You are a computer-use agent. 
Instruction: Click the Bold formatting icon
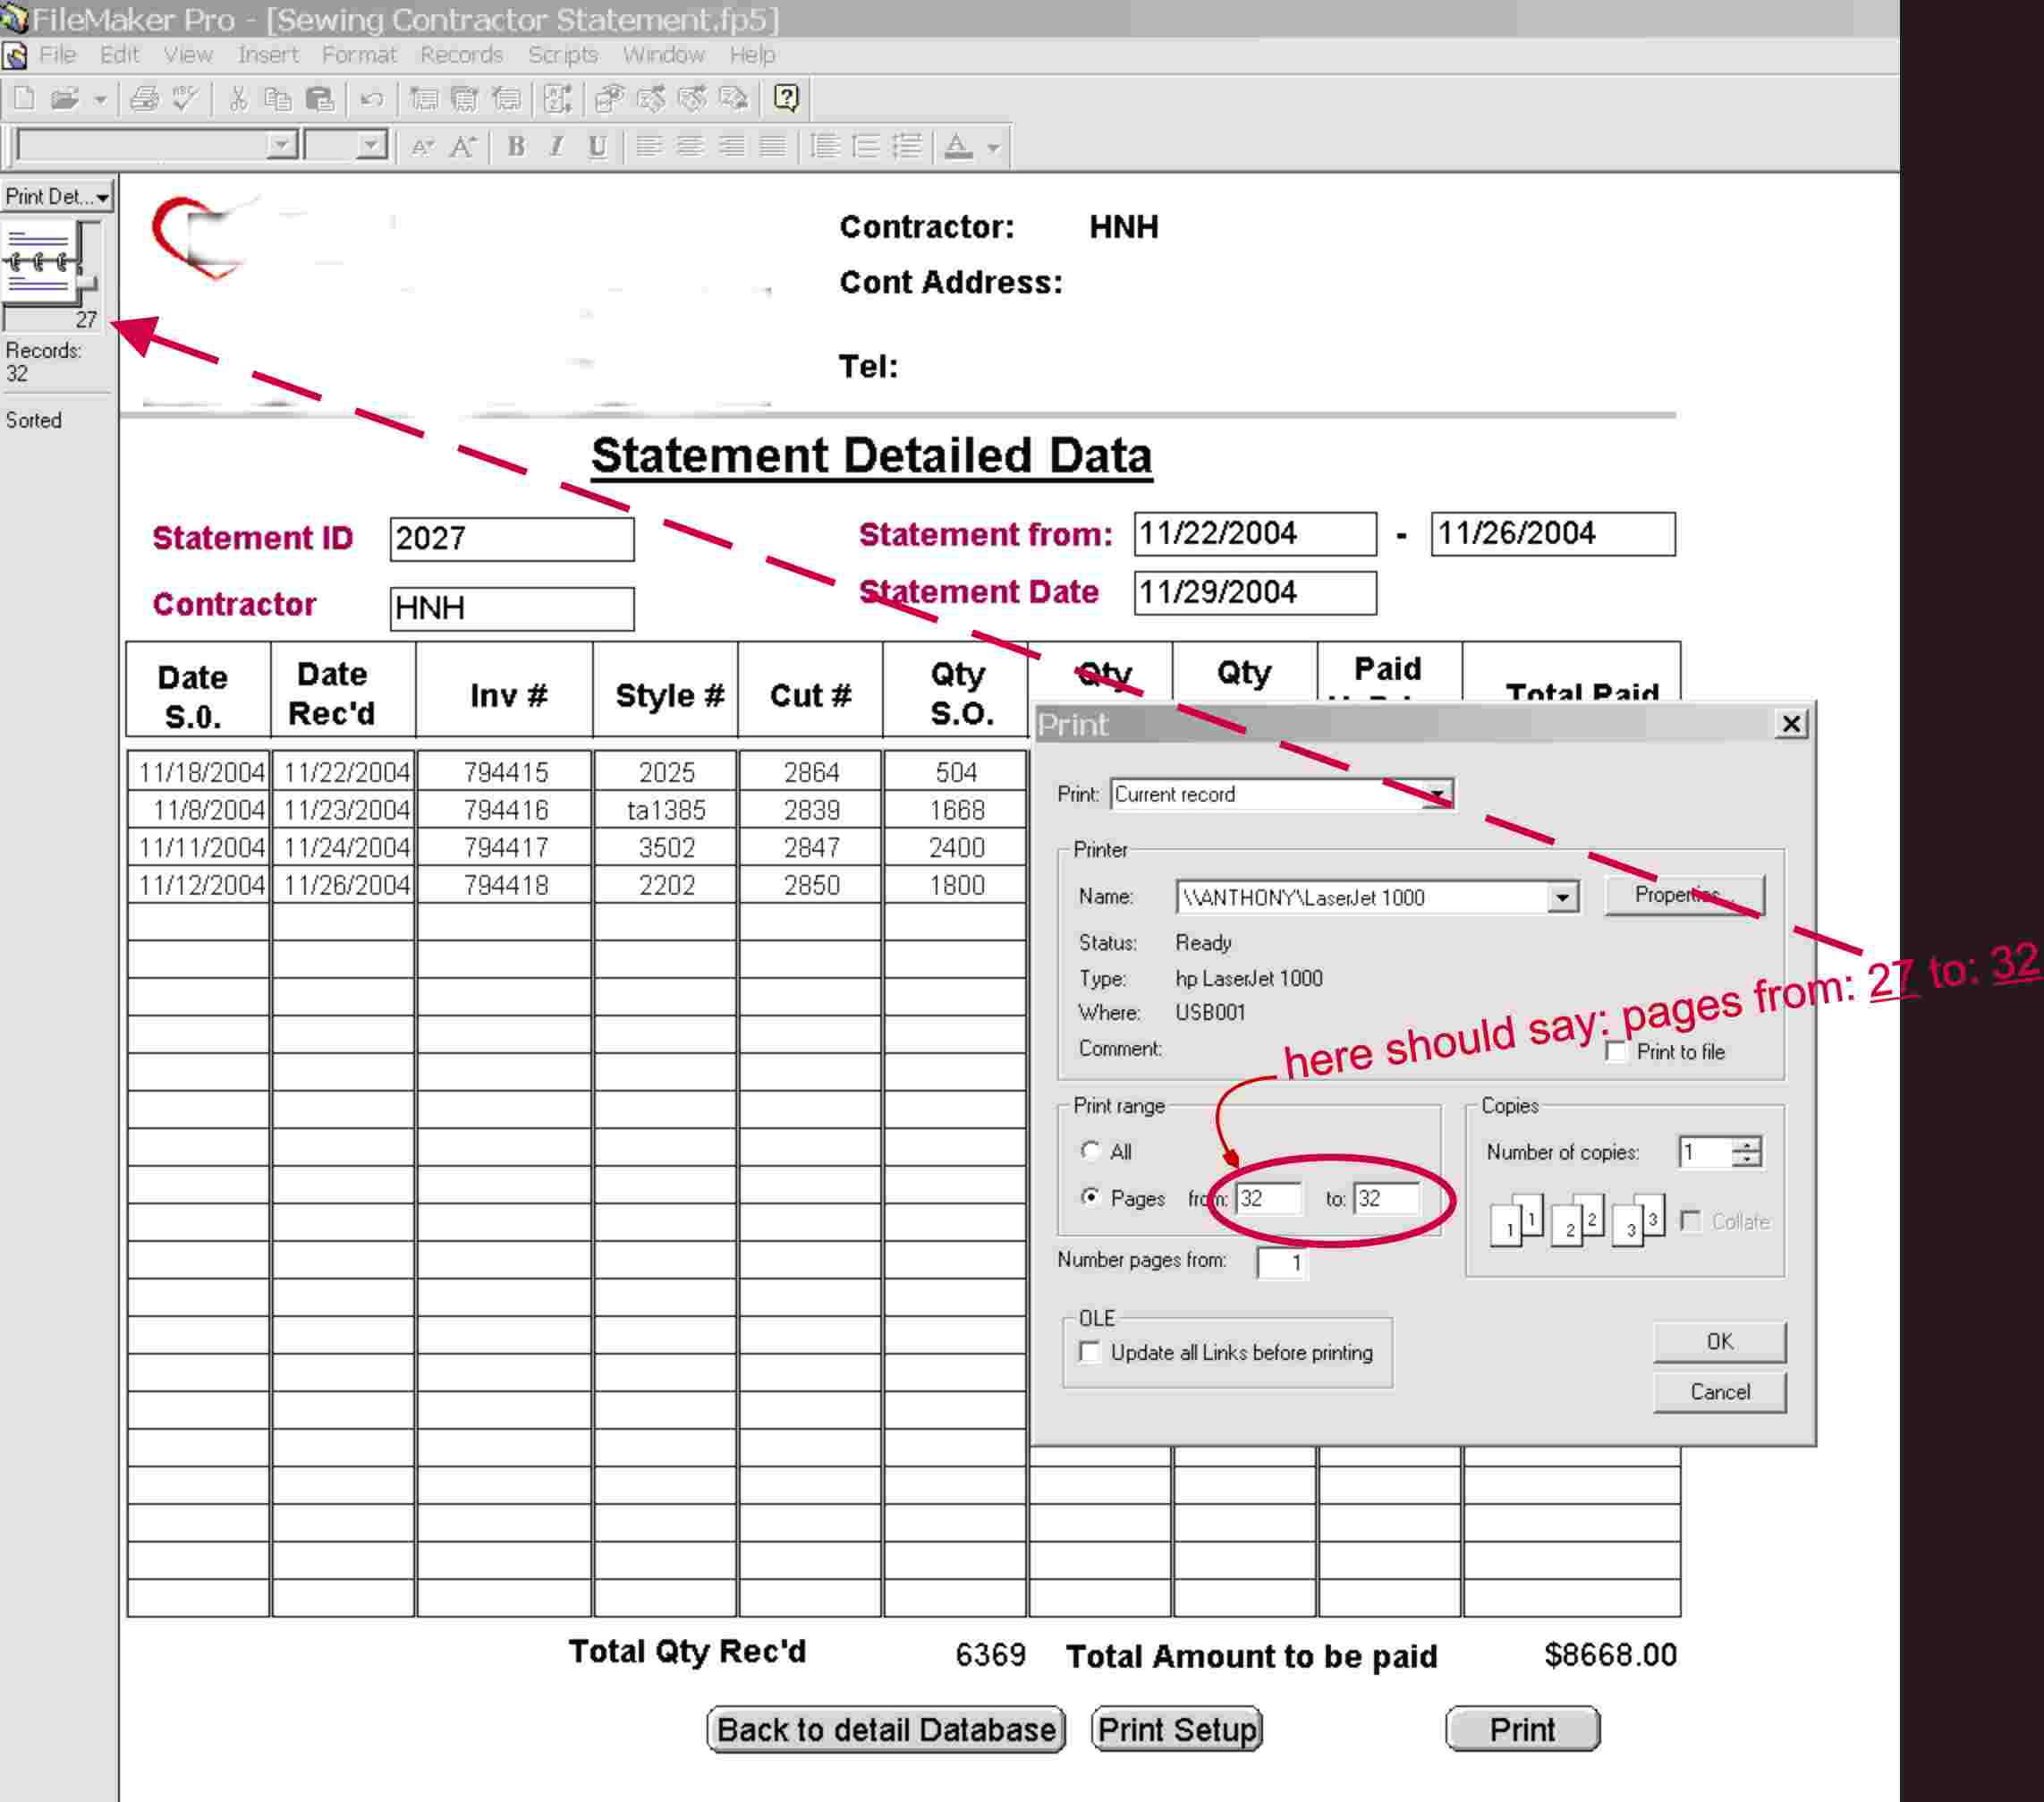point(515,147)
